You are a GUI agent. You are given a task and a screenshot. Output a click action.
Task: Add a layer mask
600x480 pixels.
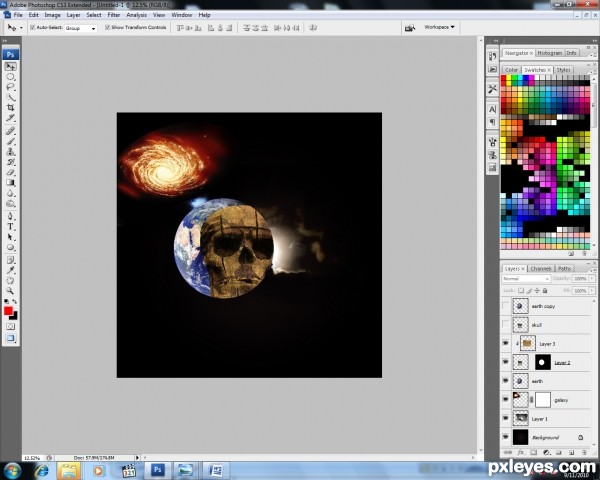pos(533,452)
